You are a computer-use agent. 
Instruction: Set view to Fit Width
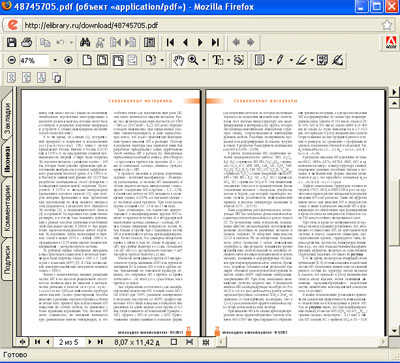[x=118, y=60]
